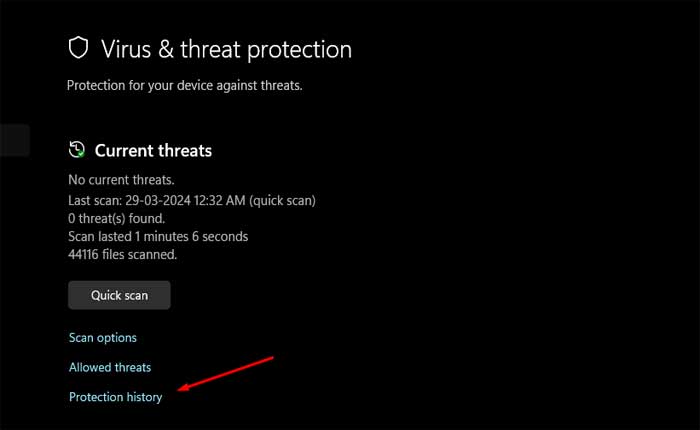Click the '(quick scan)' scan type text
The height and width of the screenshot is (430, 700).
point(284,200)
